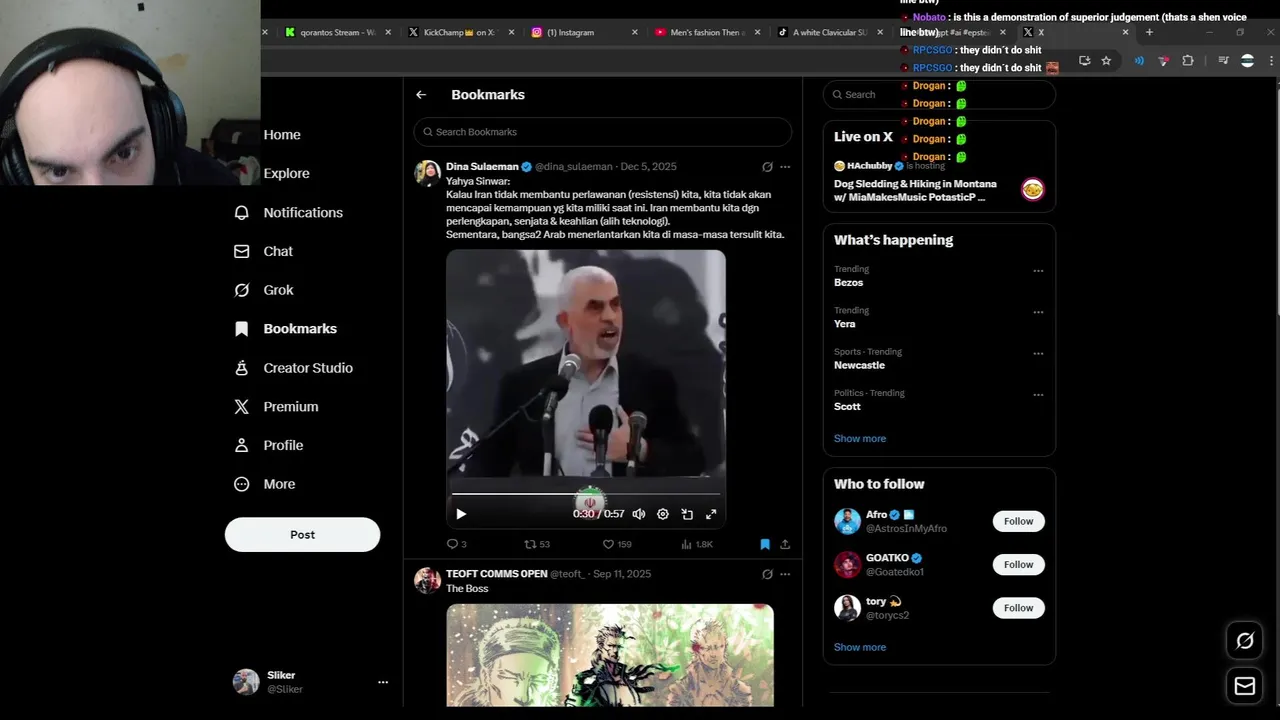Open Chat envelope icon in sidebar

(x=241, y=252)
